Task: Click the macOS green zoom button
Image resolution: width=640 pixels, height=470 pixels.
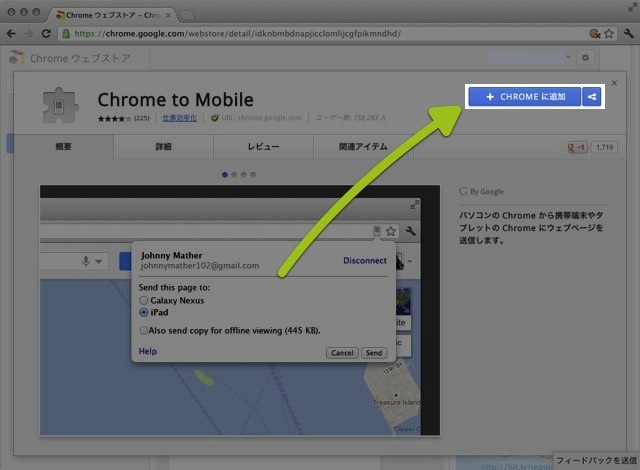Action: [36, 12]
